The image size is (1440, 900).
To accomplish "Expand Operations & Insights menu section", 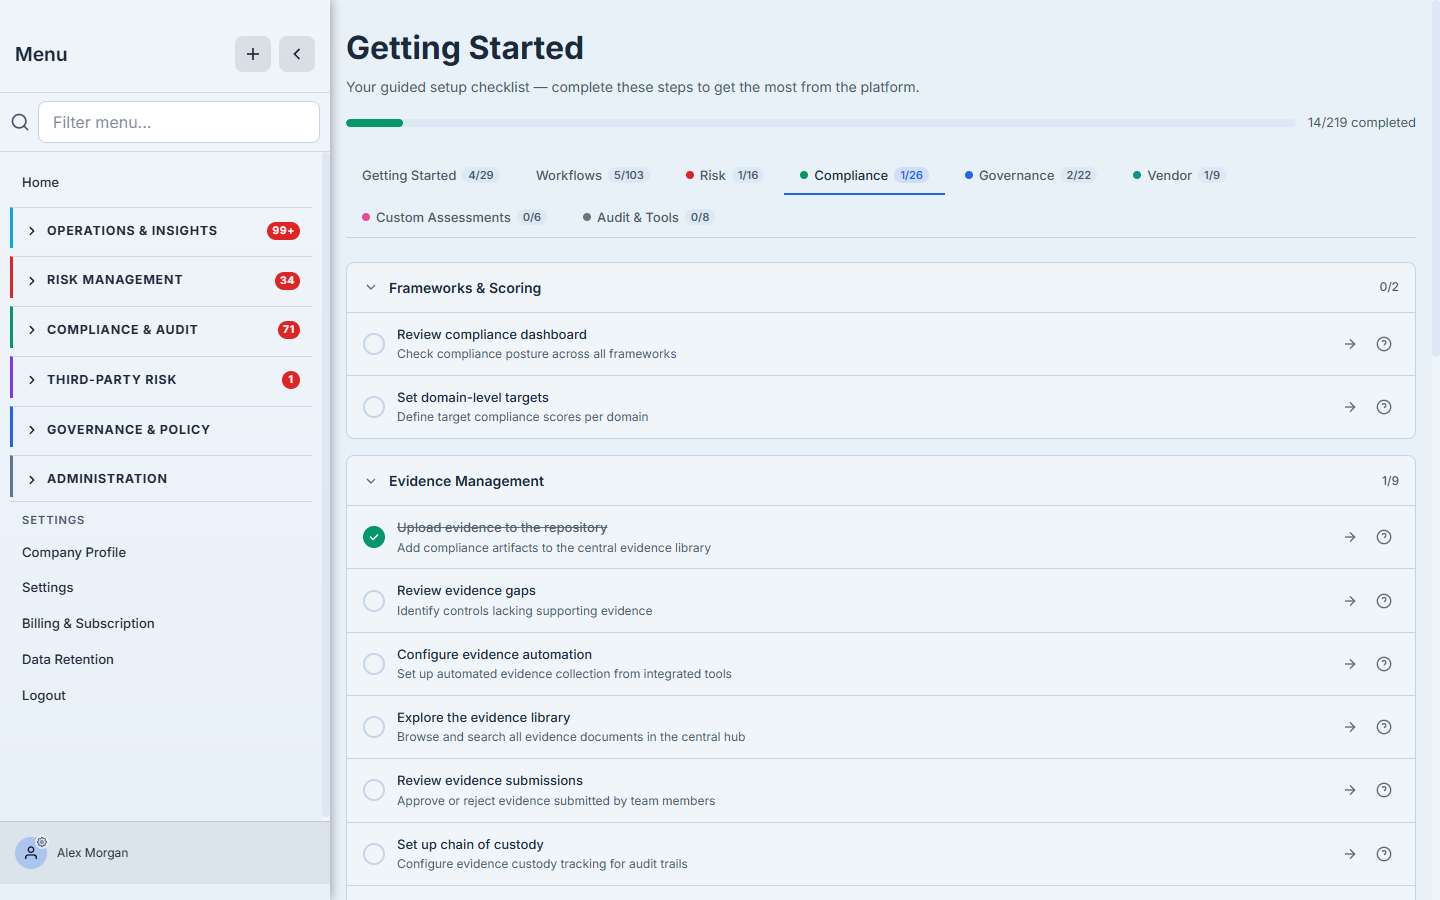I will click(161, 231).
